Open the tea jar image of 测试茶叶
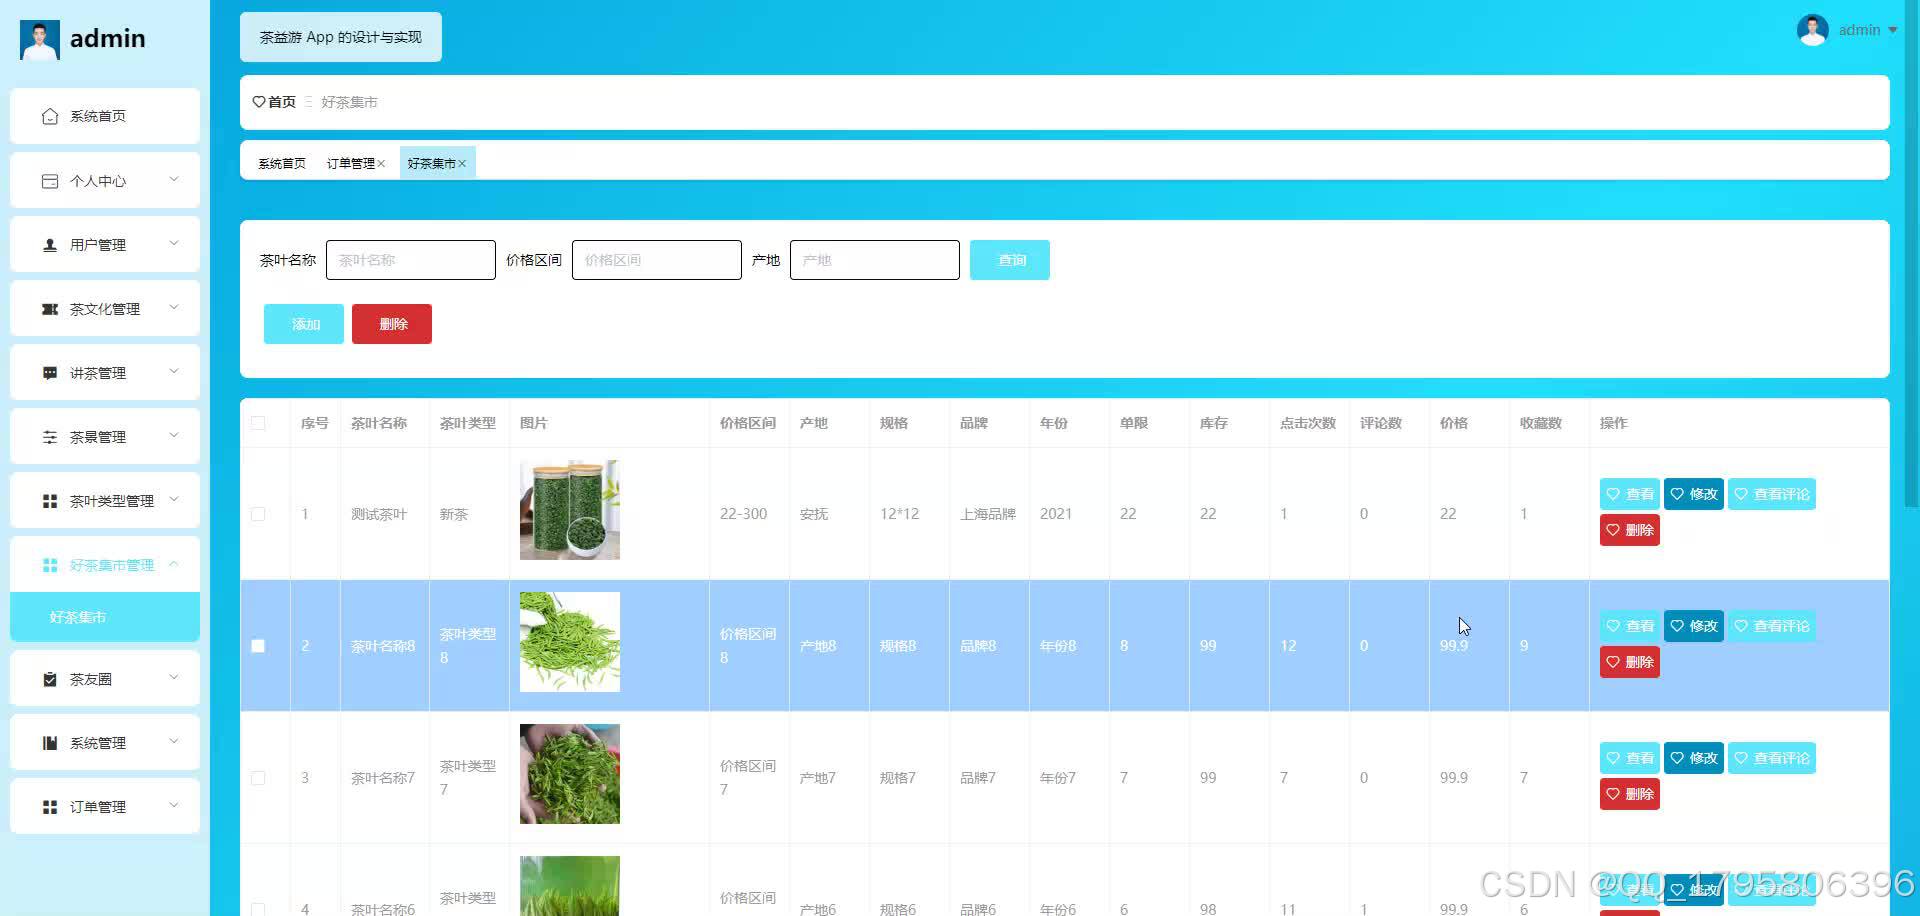Viewport: 1920px width, 916px height. [570, 510]
